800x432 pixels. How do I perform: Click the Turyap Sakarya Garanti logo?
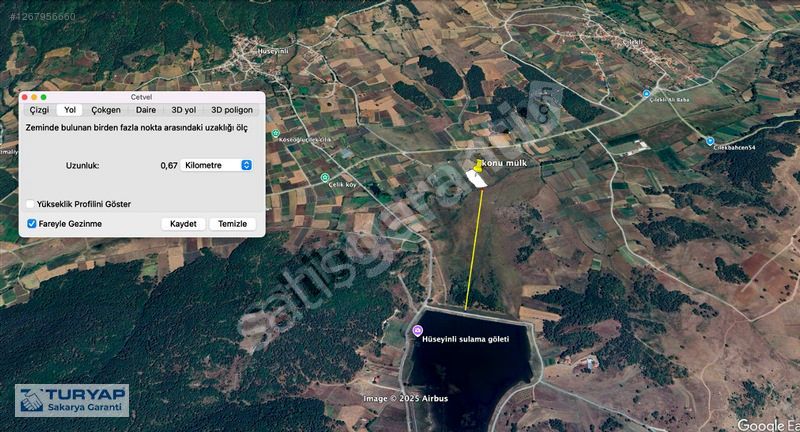pos(72,400)
